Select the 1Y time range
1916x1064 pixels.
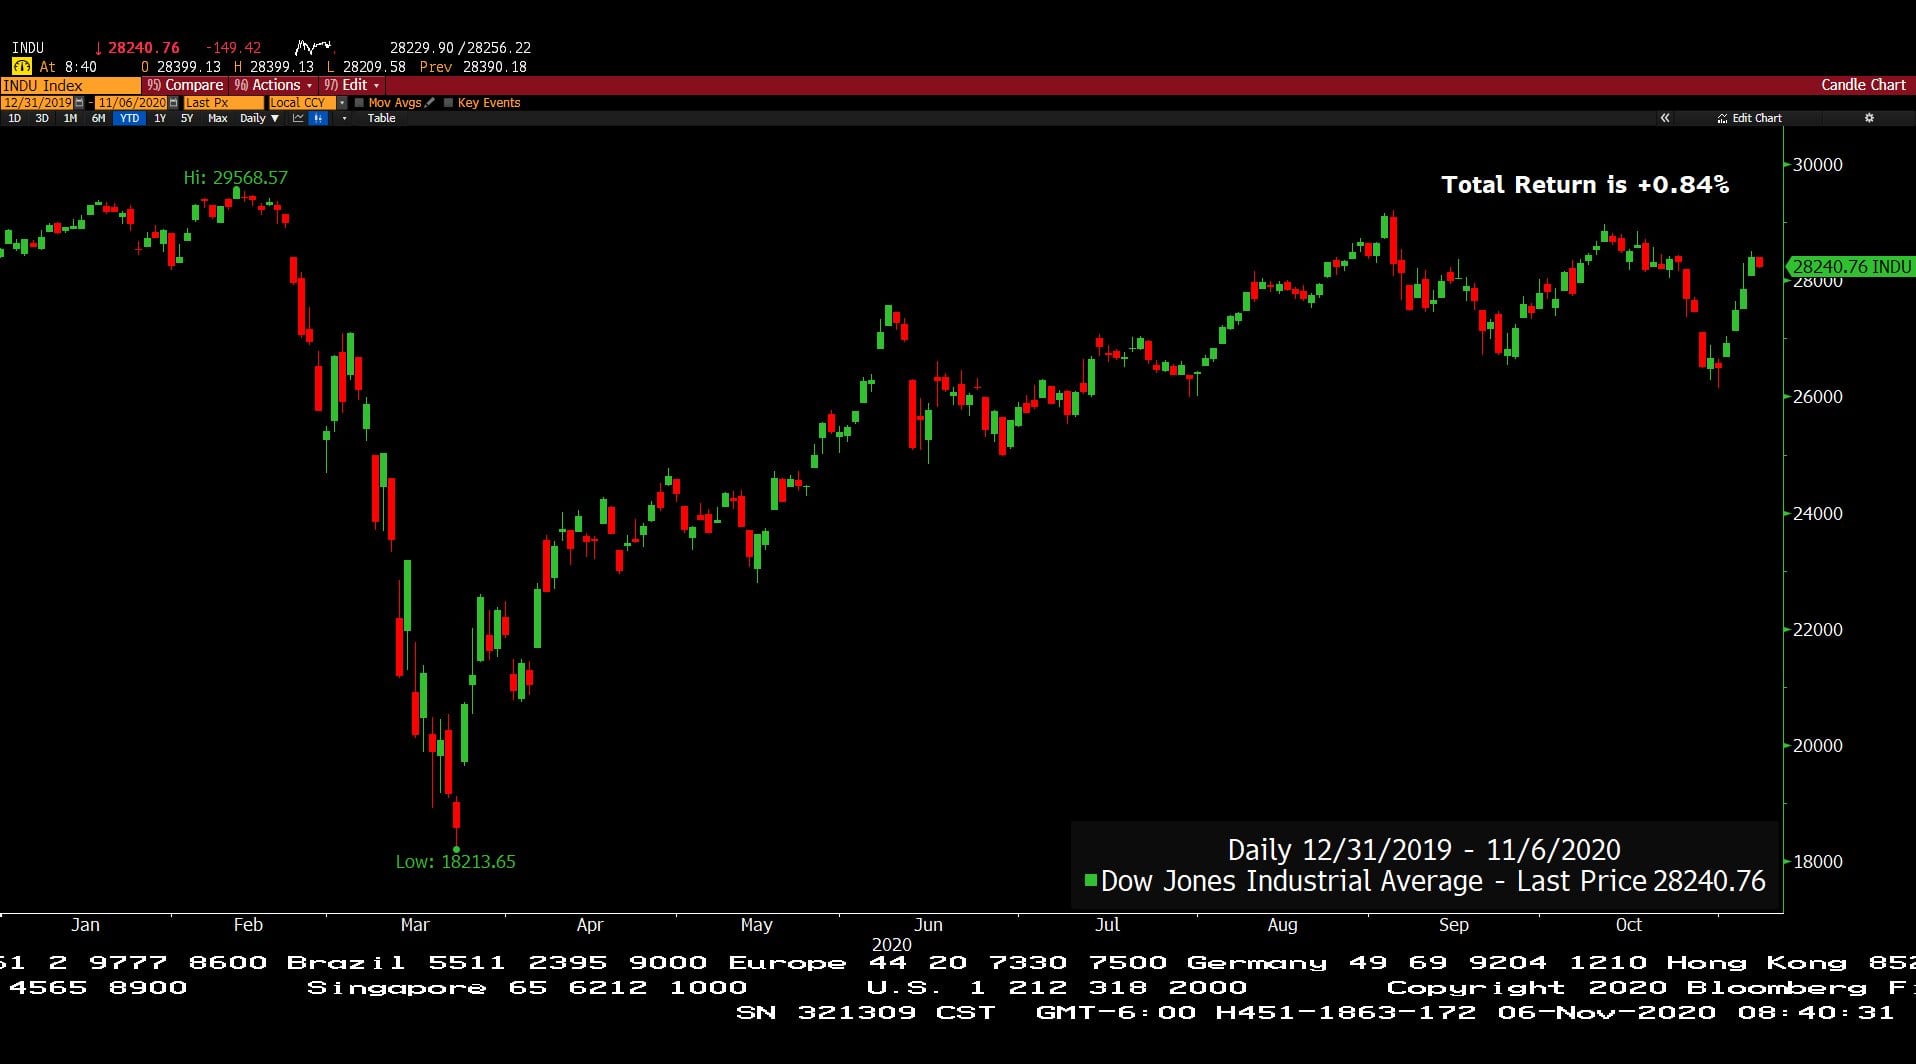(160, 118)
